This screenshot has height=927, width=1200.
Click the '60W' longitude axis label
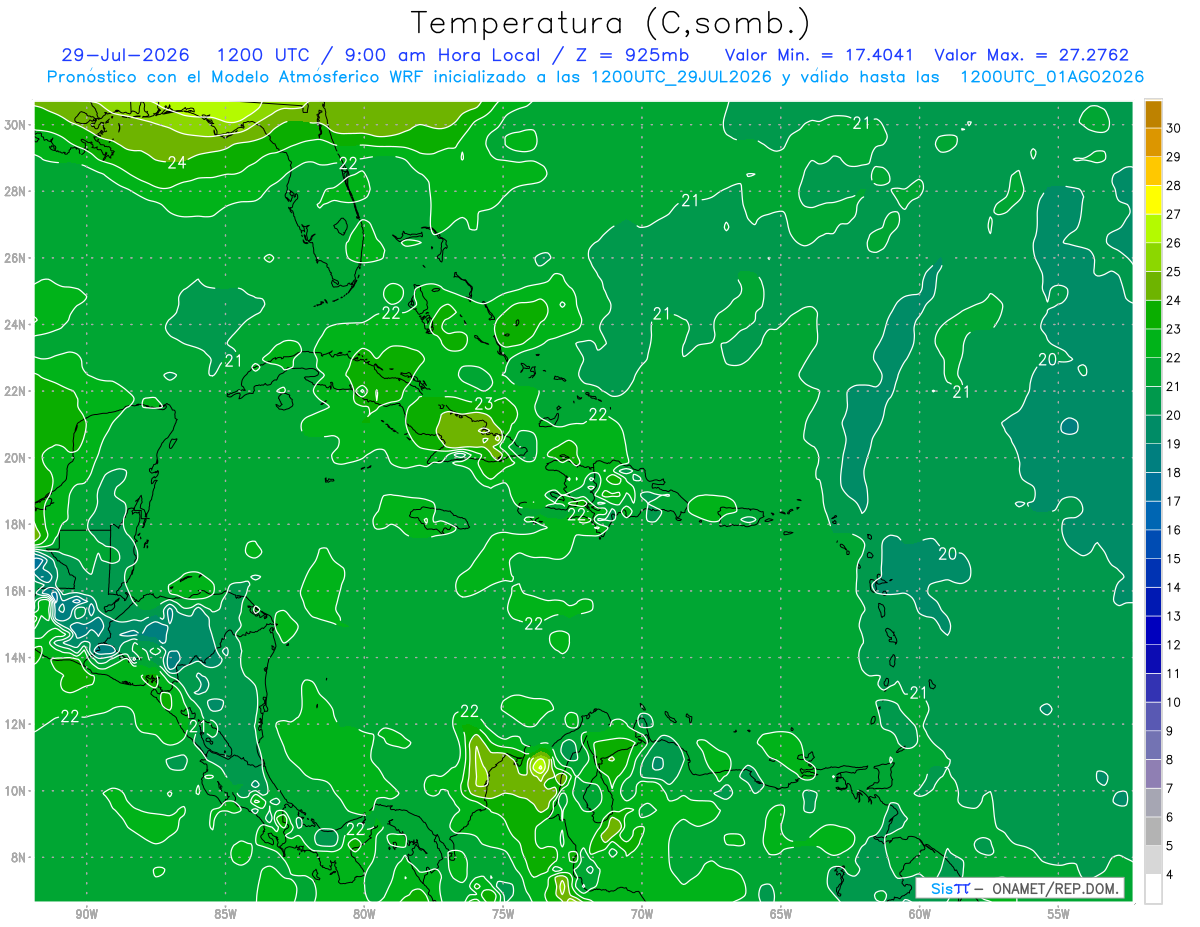[x=921, y=914]
